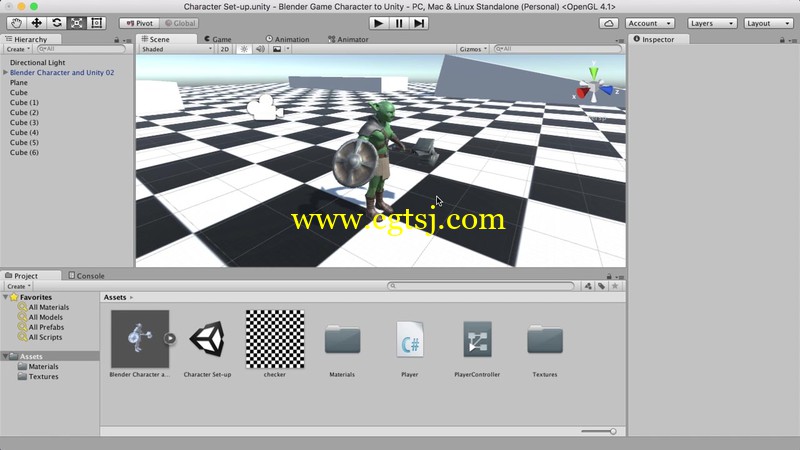The image size is (800, 450).
Task: Save search to favorites star
Action: click(x=615, y=286)
